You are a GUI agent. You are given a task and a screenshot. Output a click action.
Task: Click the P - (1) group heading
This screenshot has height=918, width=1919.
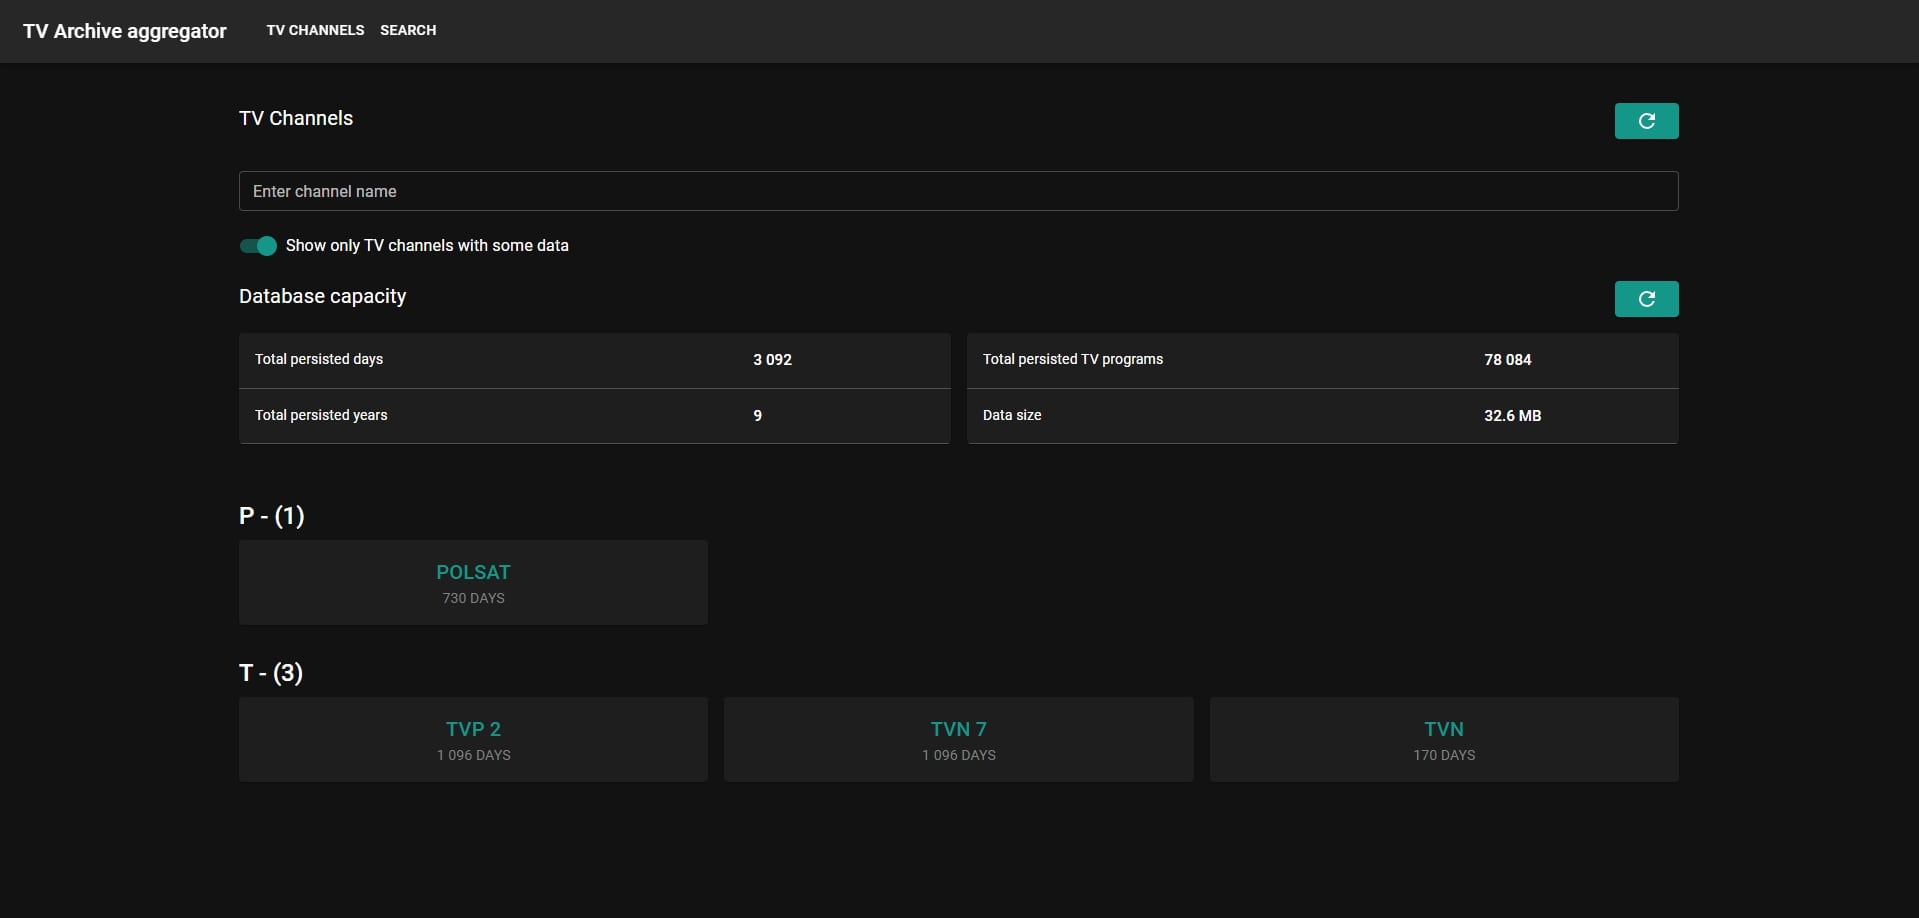point(272,516)
